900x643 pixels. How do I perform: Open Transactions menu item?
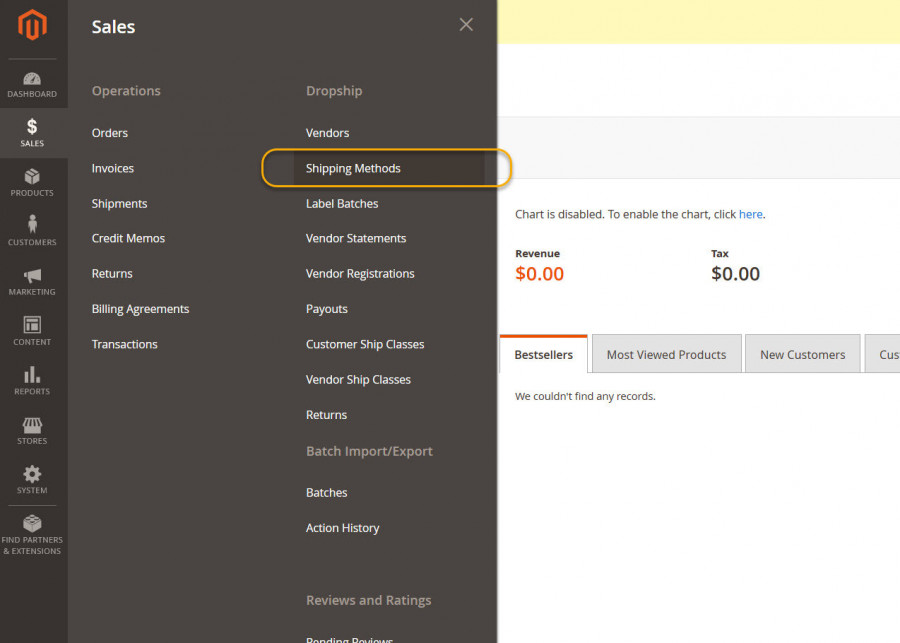point(125,344)
